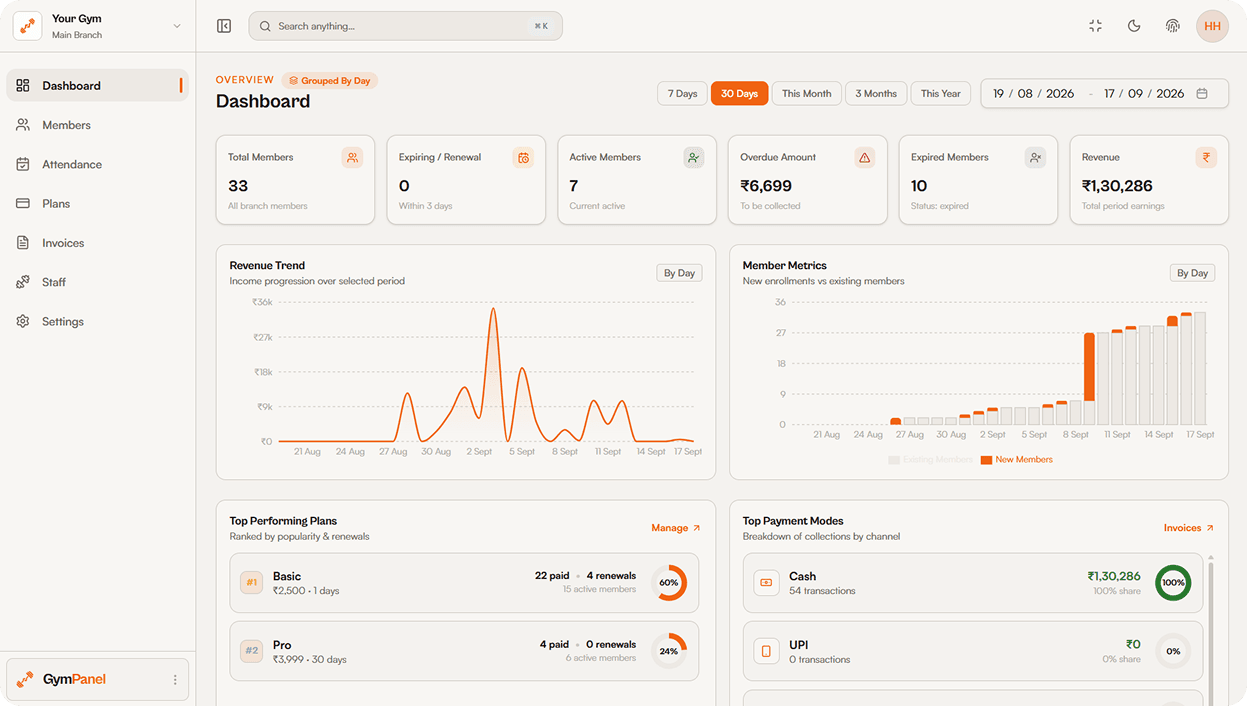This screenshot has height=706, width=1247.
Task: Click the UPI payment mode icon
Action: (767, 651)
